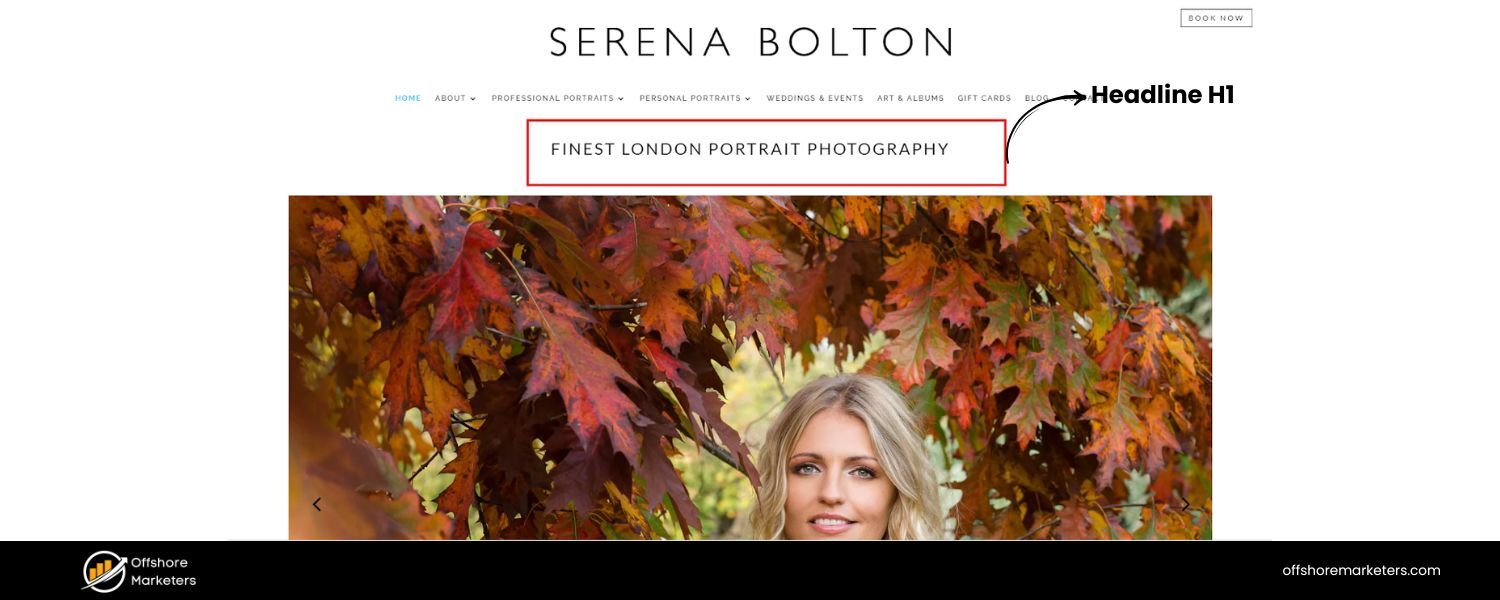Click the next slide arrow on the photo
Screen dimensions: 1500x600
pyautogui.click(x=1185, y=504)
